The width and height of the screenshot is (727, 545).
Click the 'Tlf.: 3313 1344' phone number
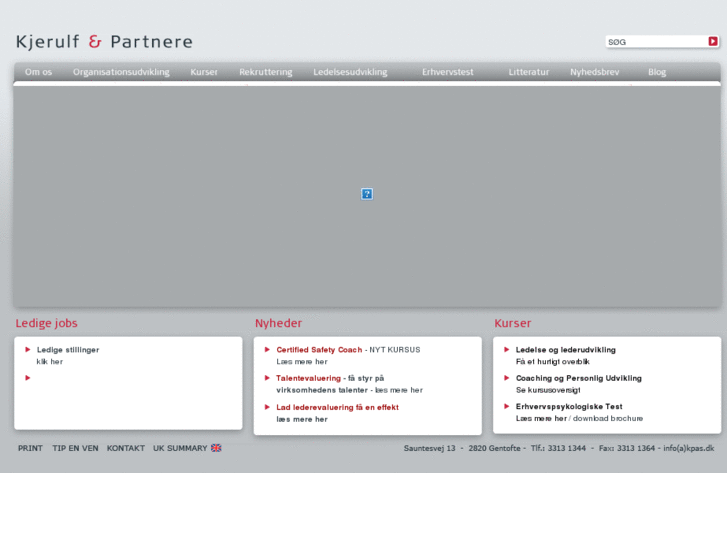point(558,448)
